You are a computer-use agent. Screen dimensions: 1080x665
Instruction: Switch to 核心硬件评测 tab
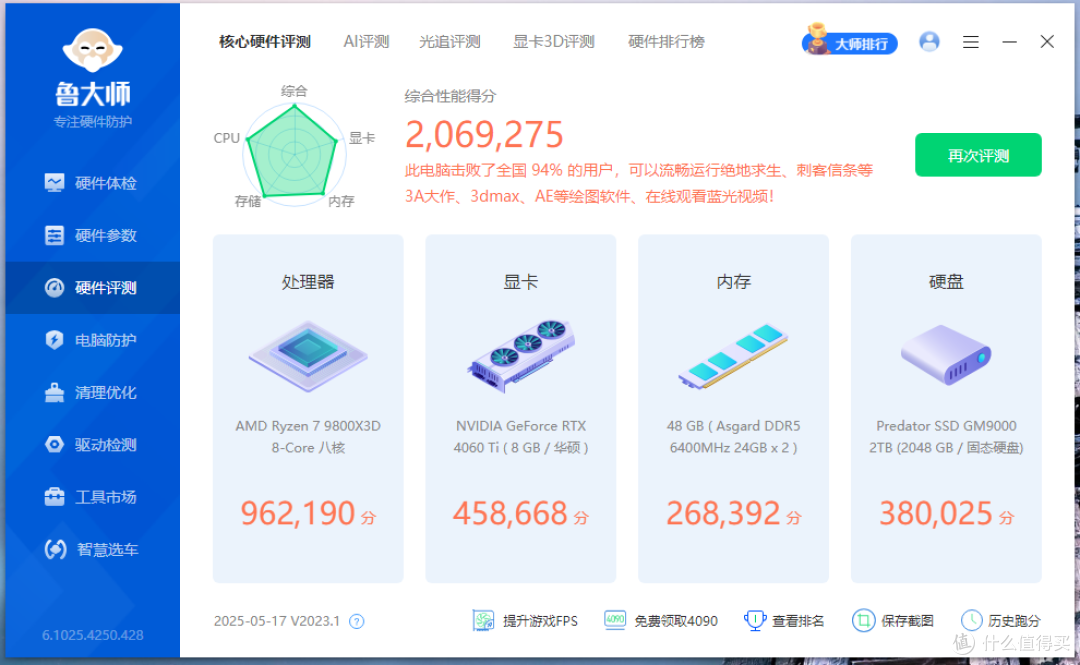264,42
